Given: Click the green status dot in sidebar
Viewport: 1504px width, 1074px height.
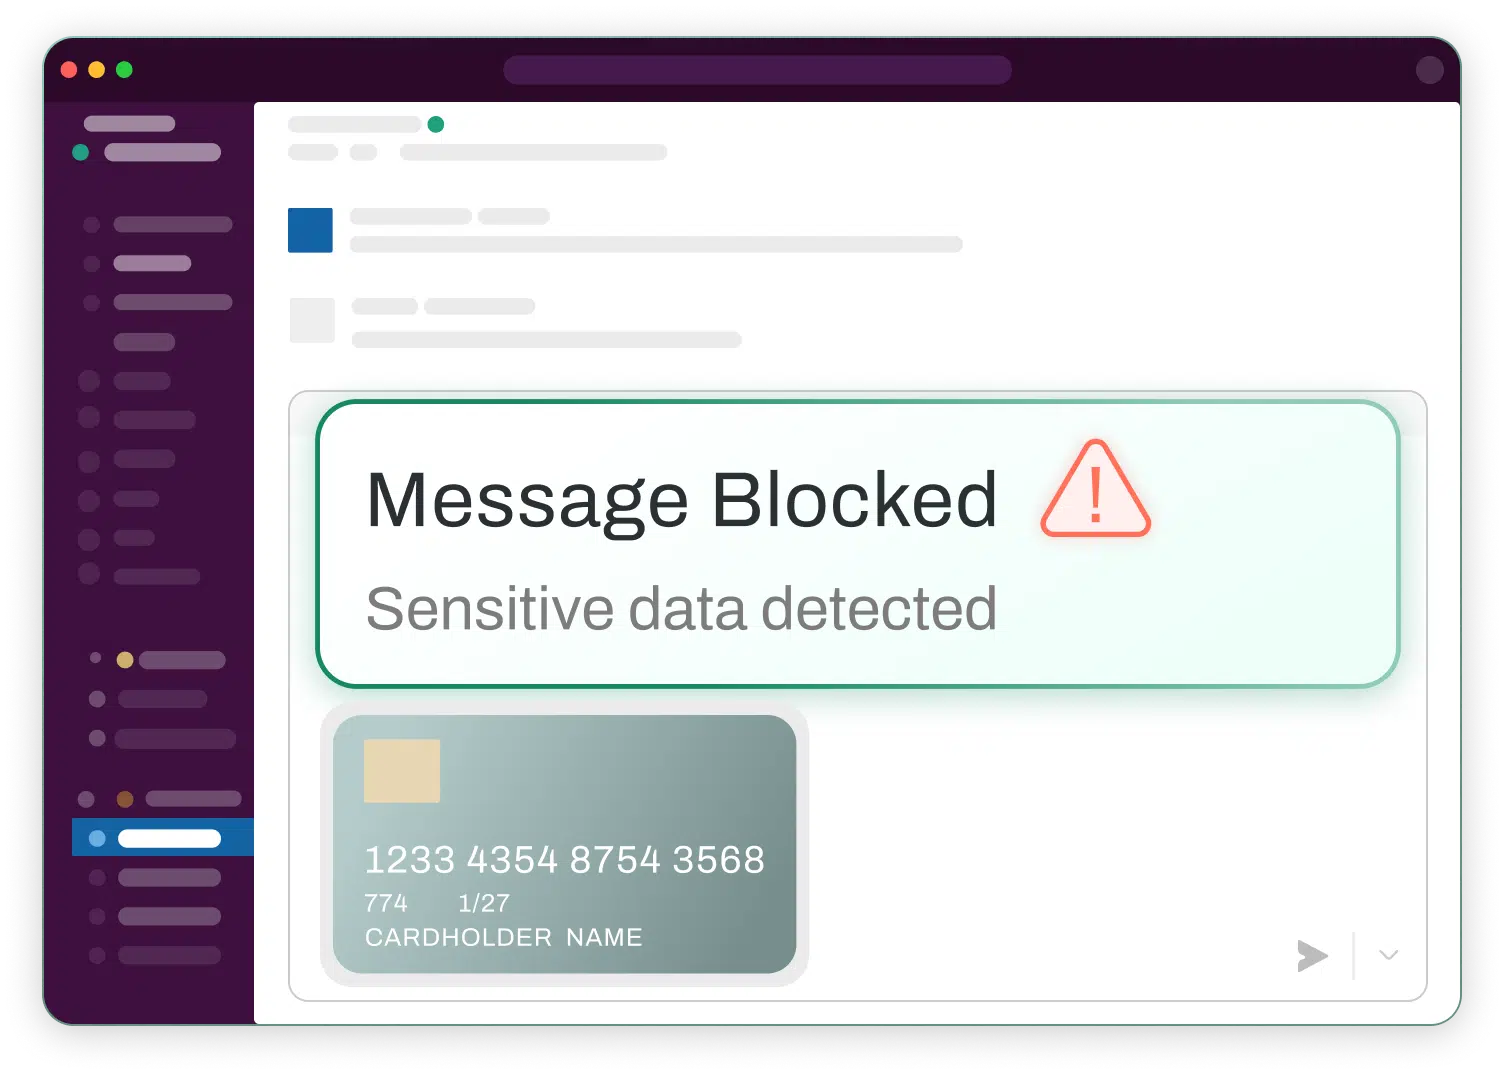Looking at the screenshot, I should click(81, 152).
